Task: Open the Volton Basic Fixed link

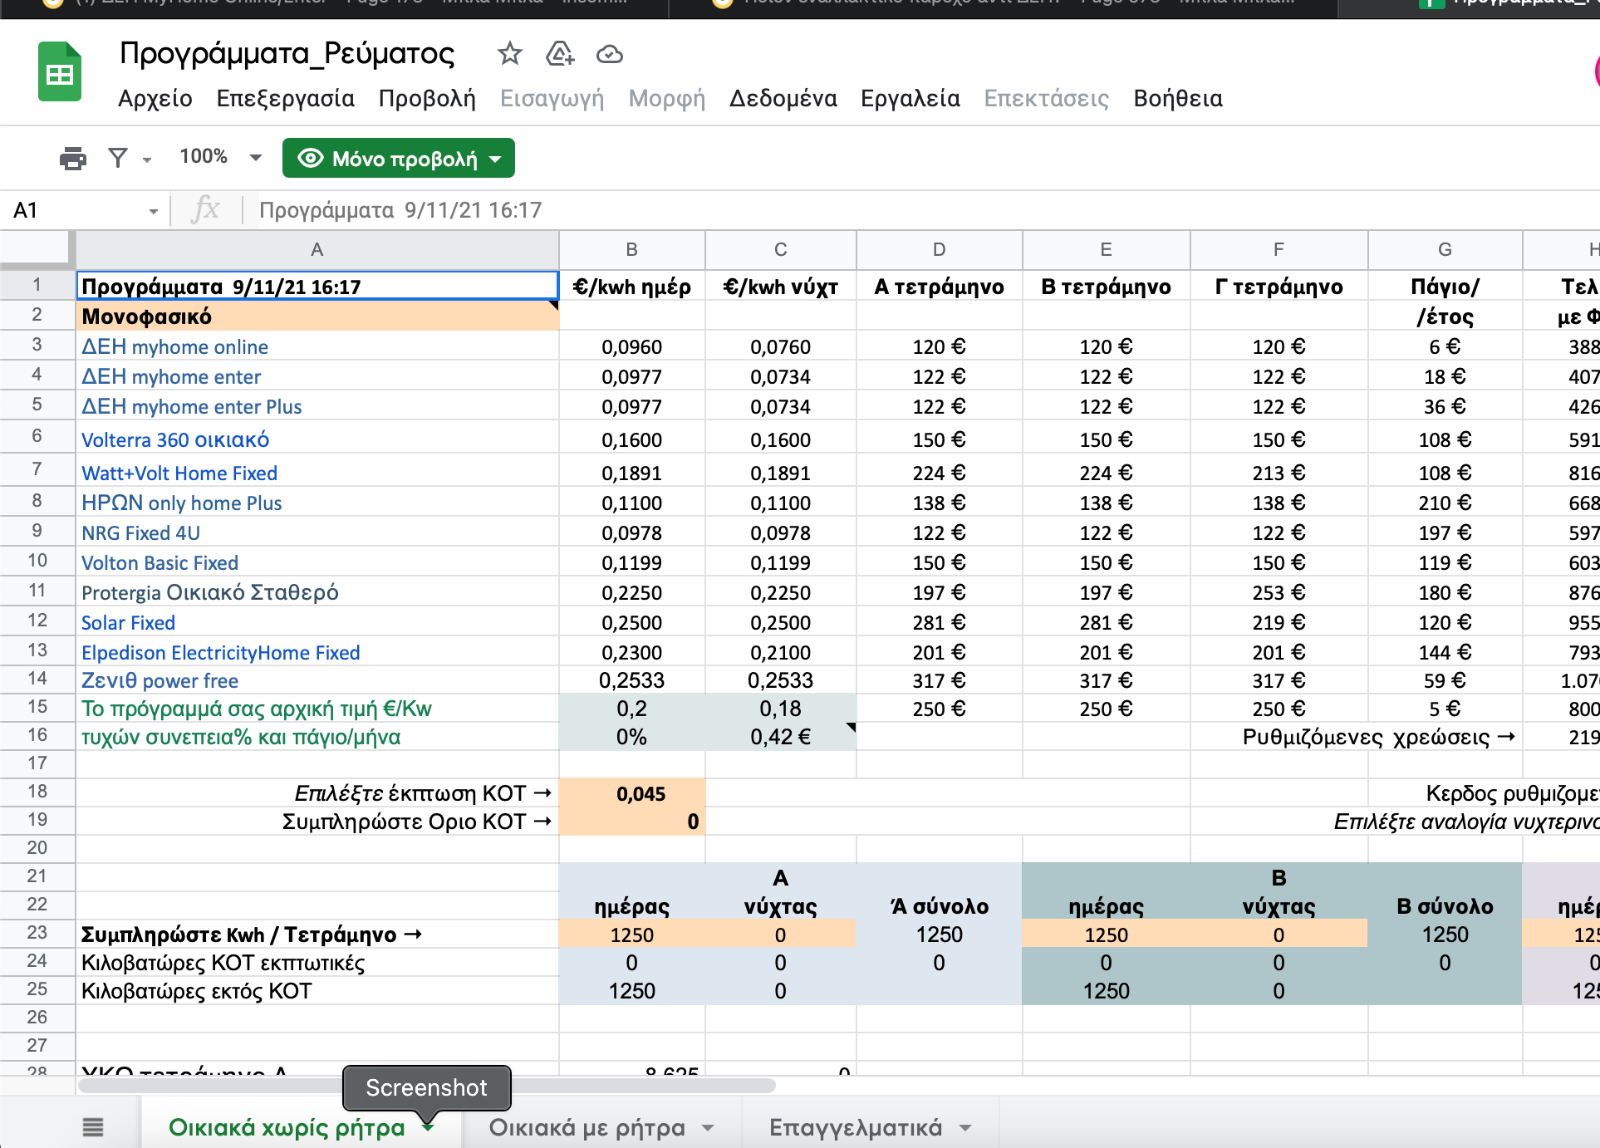Action: (x=160, y=563)
